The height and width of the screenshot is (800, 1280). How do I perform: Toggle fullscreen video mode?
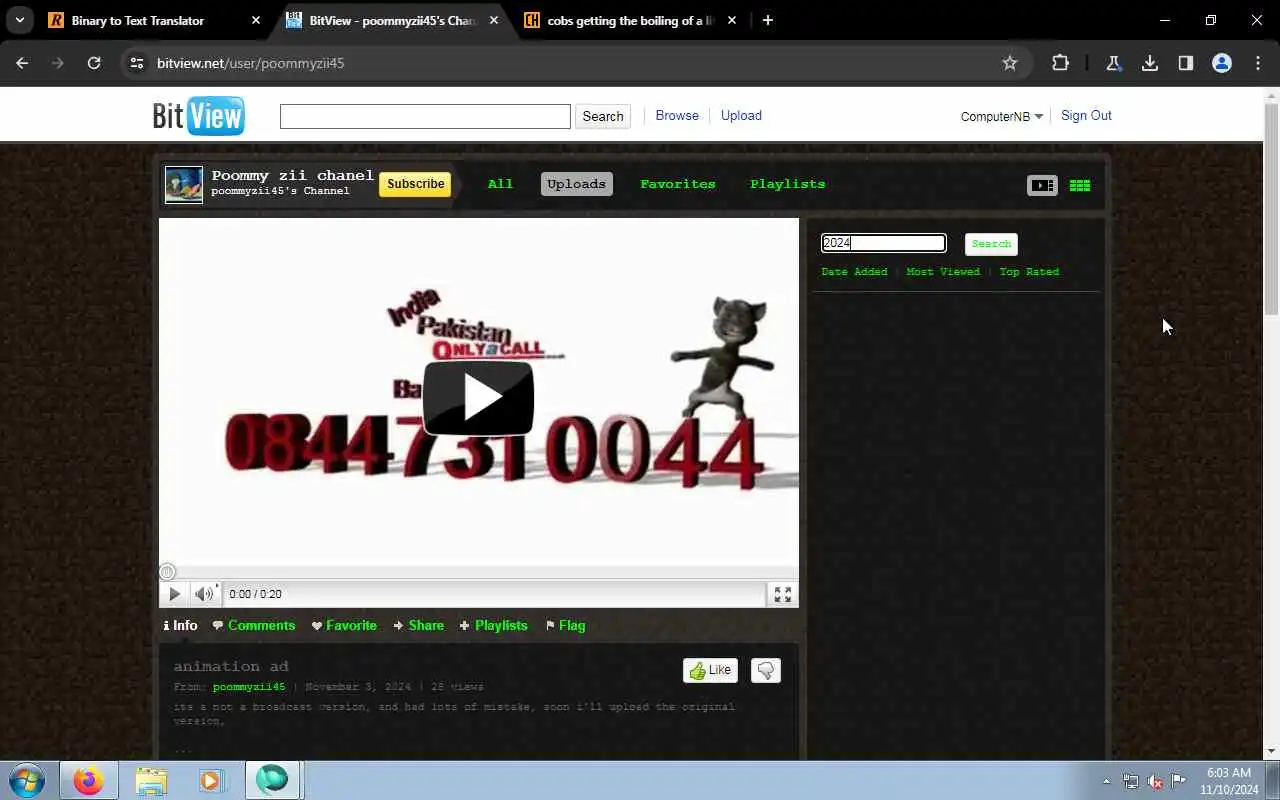(783, 594)
